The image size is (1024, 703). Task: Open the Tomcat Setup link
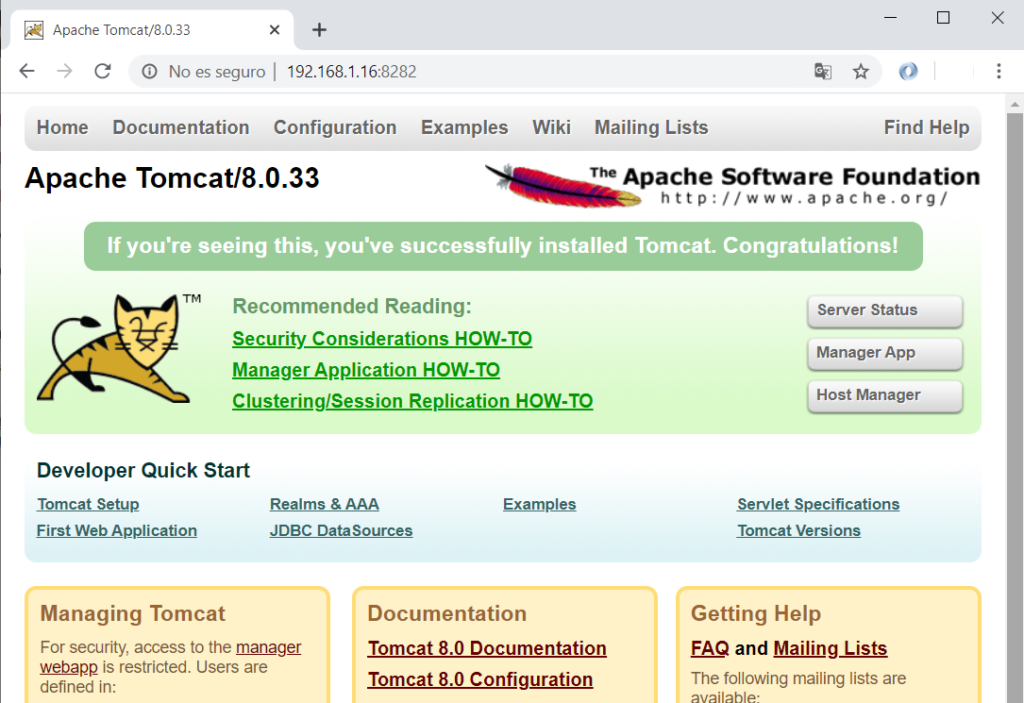(88, 504)
